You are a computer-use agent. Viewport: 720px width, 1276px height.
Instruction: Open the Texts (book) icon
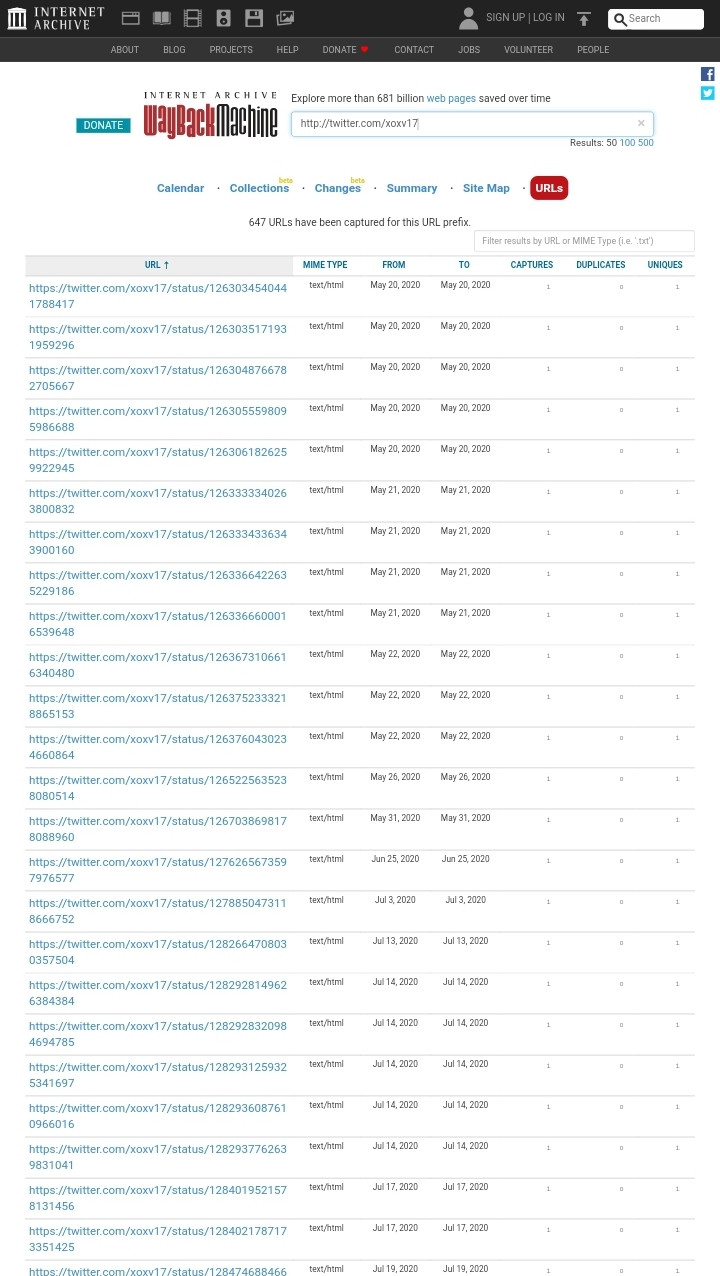(161, 18)
